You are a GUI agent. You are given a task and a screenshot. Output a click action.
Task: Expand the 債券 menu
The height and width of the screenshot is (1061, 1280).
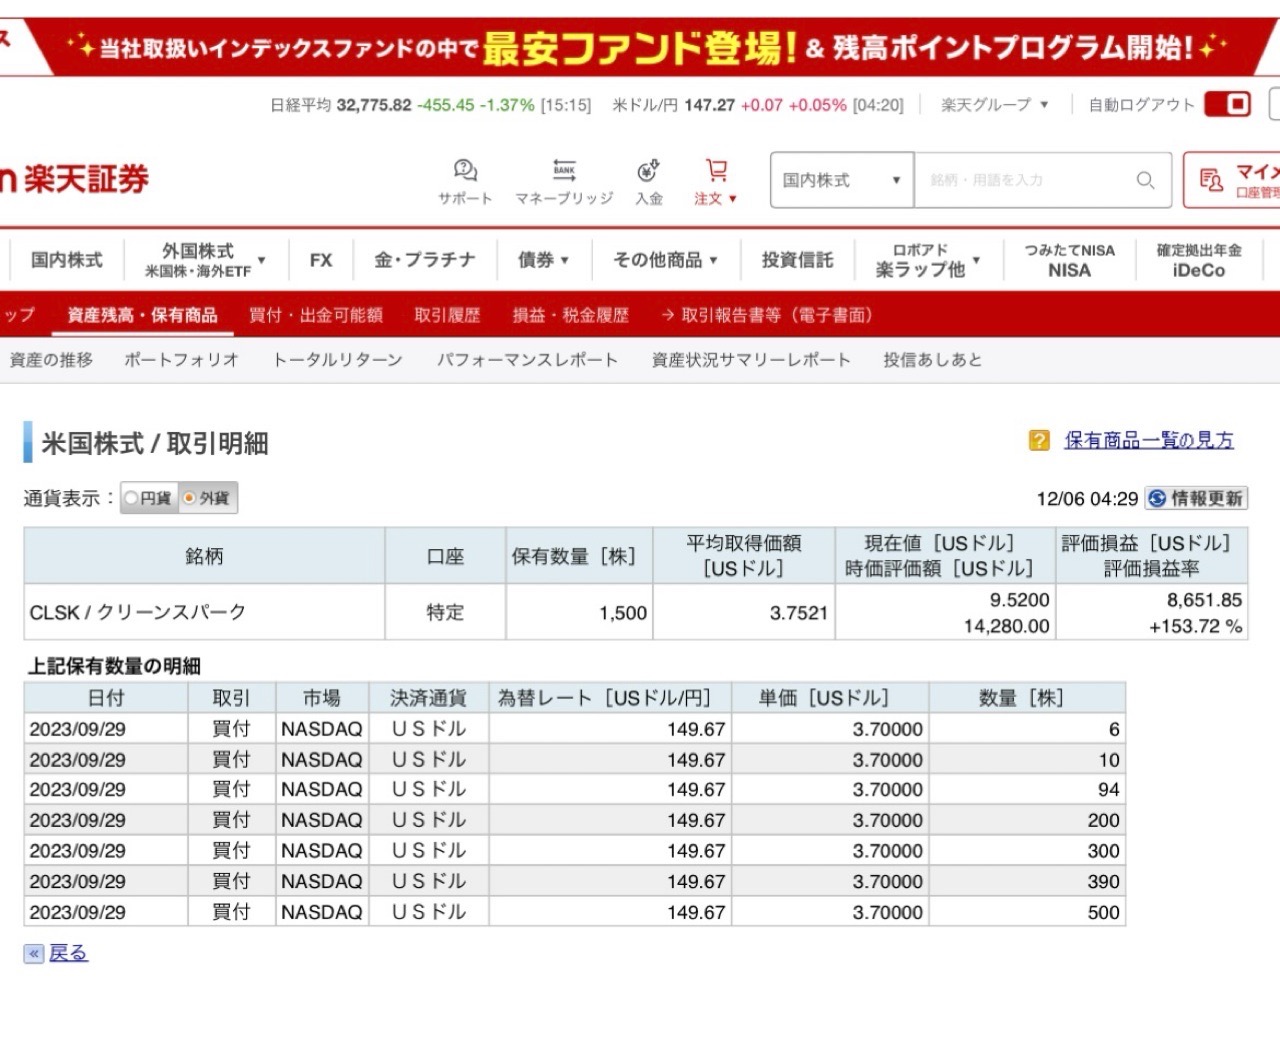(x=543, y=260)
